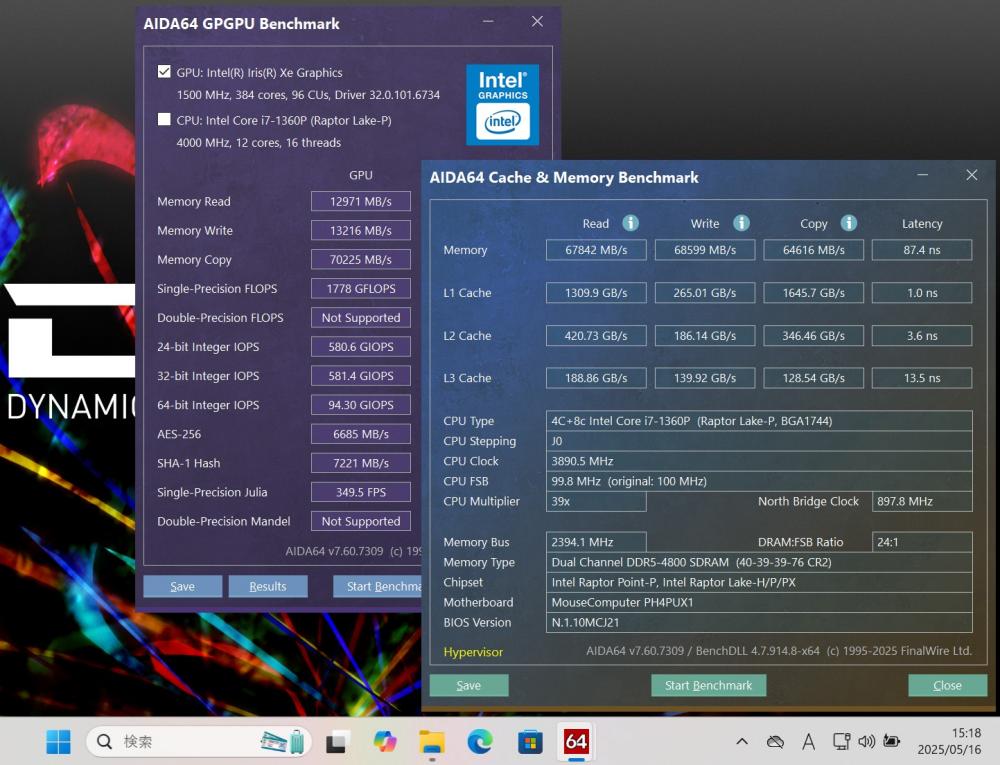Click Double-Precision Mandel Not Supported field
The height and width of the screenshot is (765, 1000).
pos(361,521)
